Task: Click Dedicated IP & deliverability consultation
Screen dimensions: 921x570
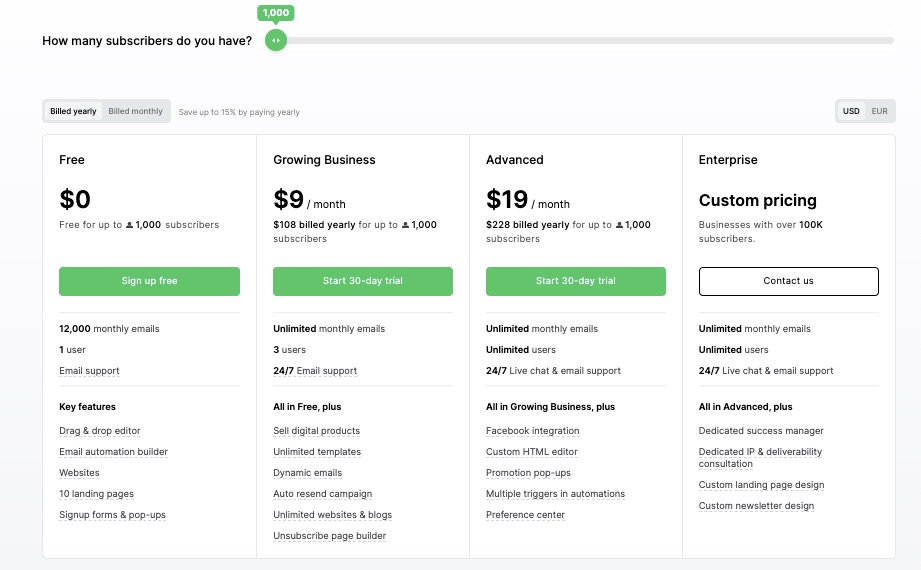Action: pyautogui.click(x=760, y=458)
